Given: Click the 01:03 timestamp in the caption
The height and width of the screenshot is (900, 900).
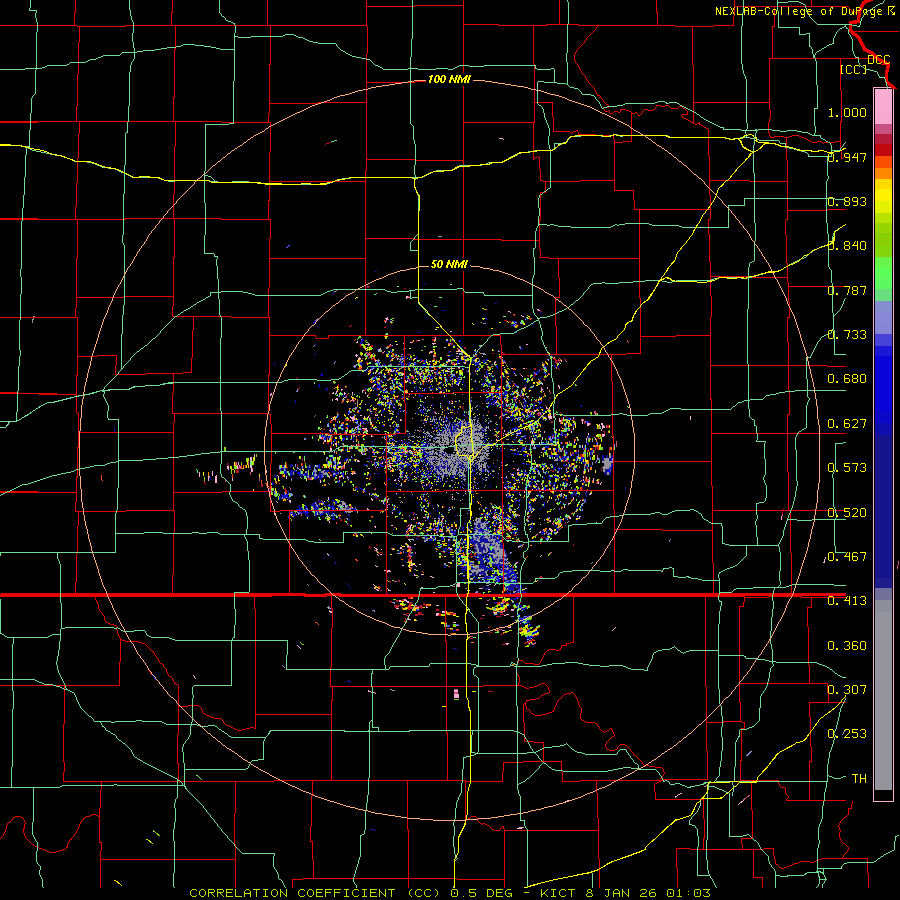Looking at the screenshot, I should coord(689,893).
